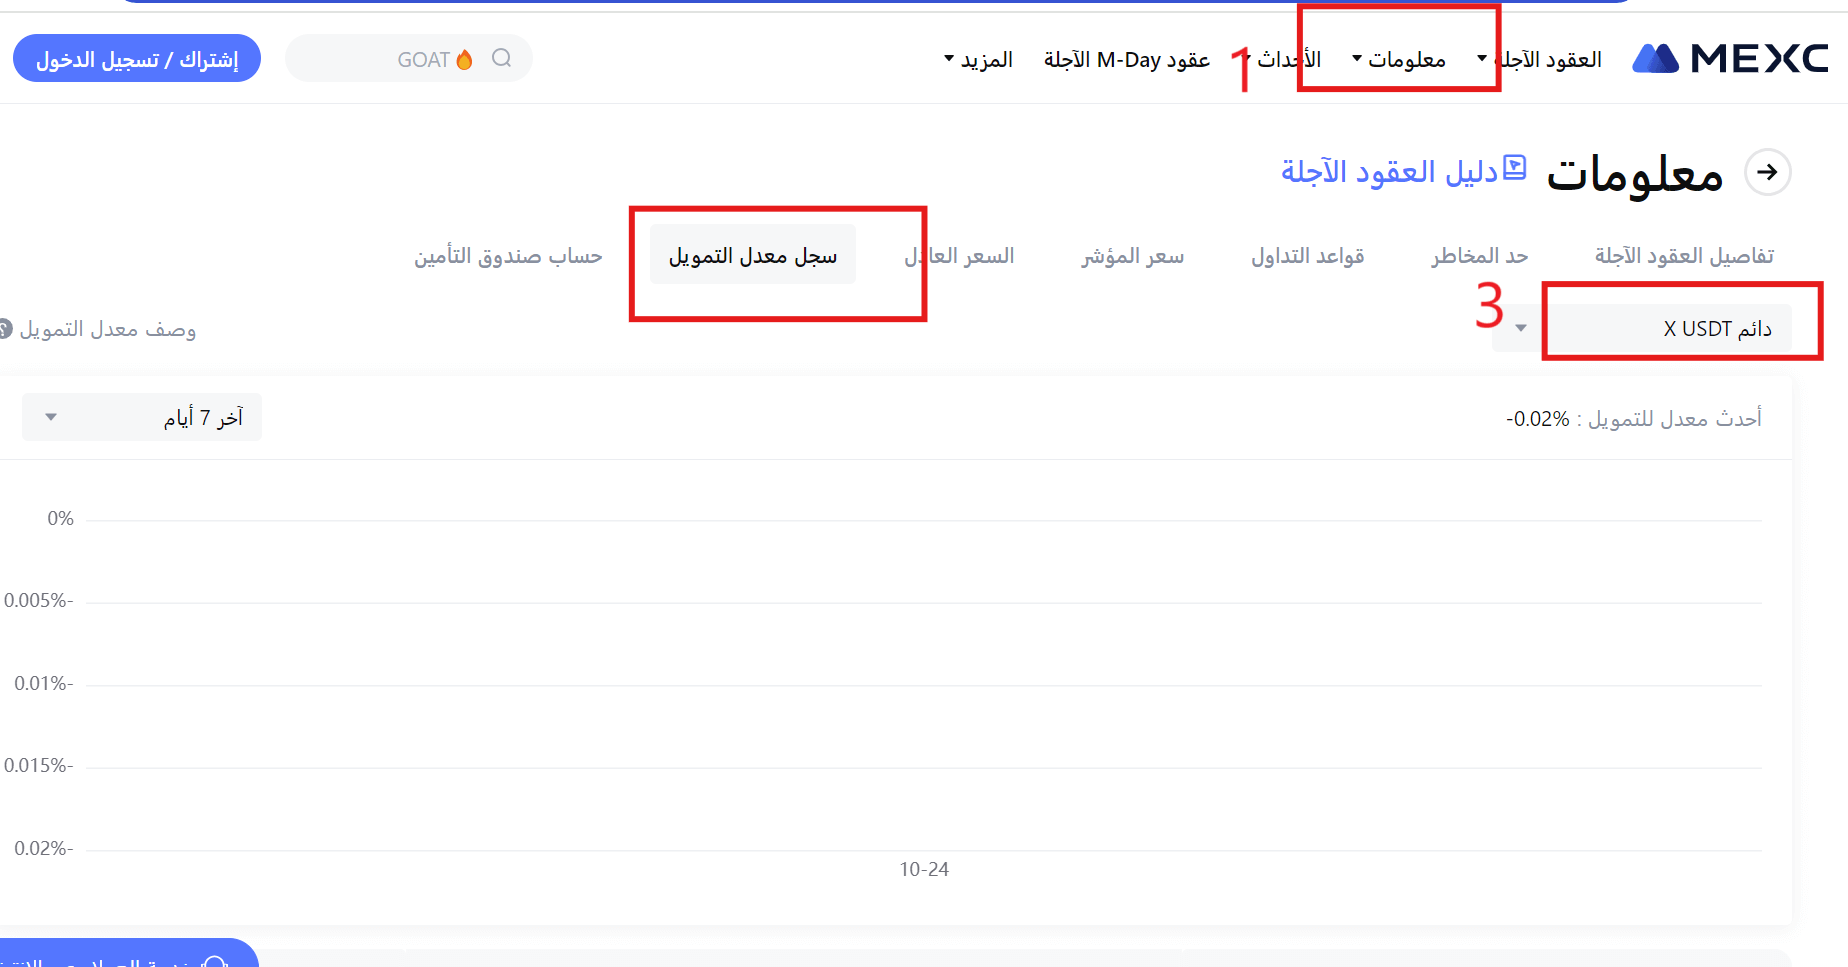The width and height of the screenshot is (1848, 967).
Task: Open the دليل العقود الآجلة link
Action: click(1389, 172)
